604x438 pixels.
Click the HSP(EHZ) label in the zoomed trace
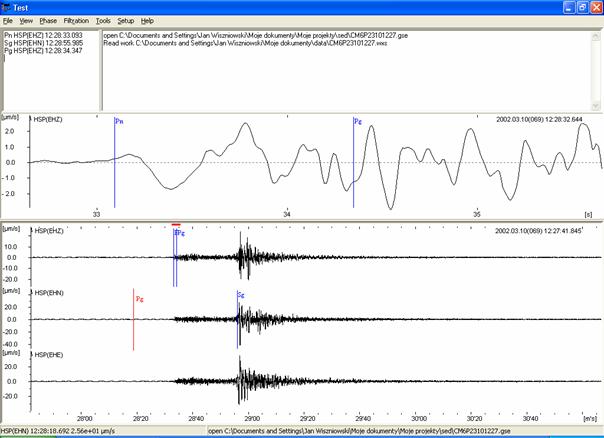click(x=48, y=119)
